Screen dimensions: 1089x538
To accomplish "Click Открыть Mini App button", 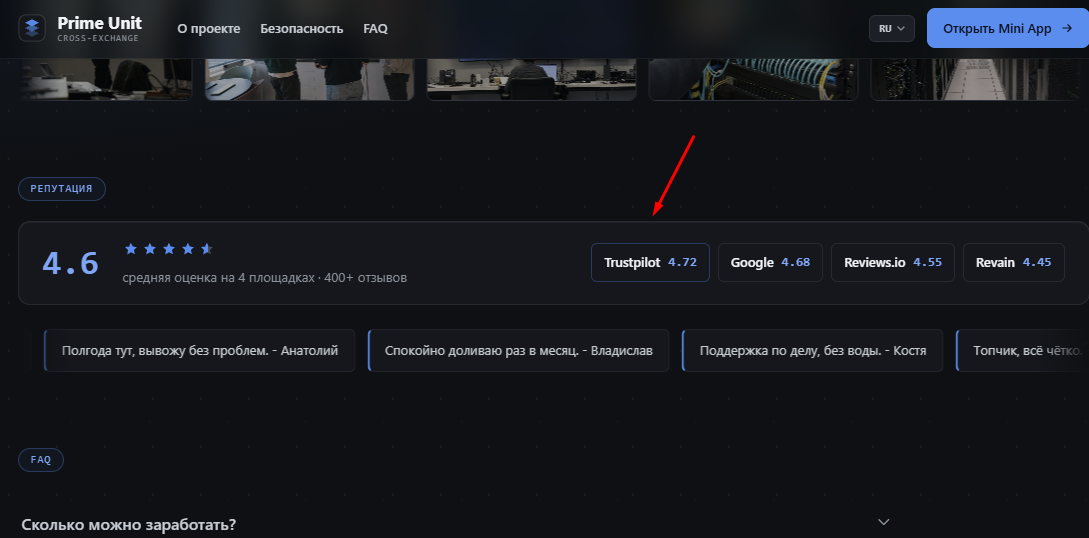I will pyautogui.click(x=1008, y=28).
